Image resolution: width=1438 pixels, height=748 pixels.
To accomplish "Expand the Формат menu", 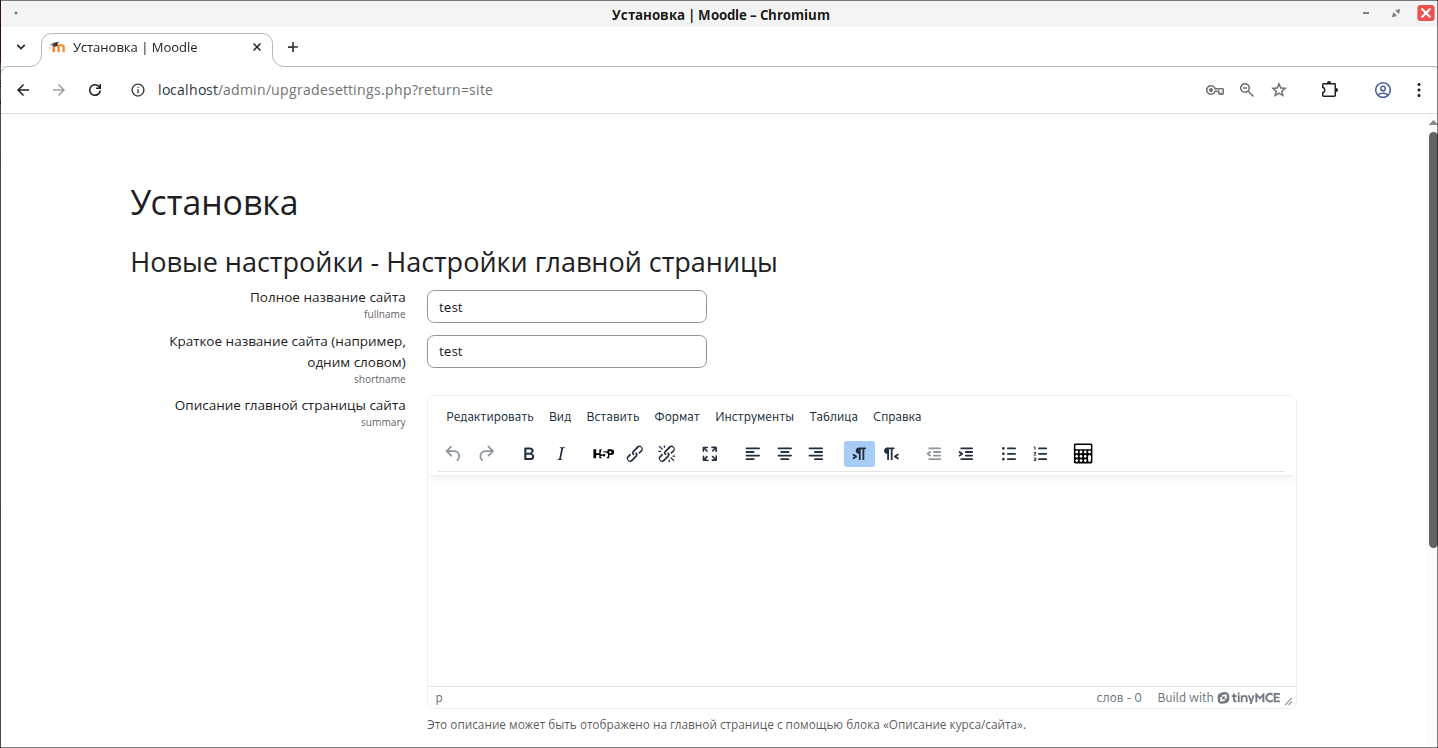I will pos(677,417).
